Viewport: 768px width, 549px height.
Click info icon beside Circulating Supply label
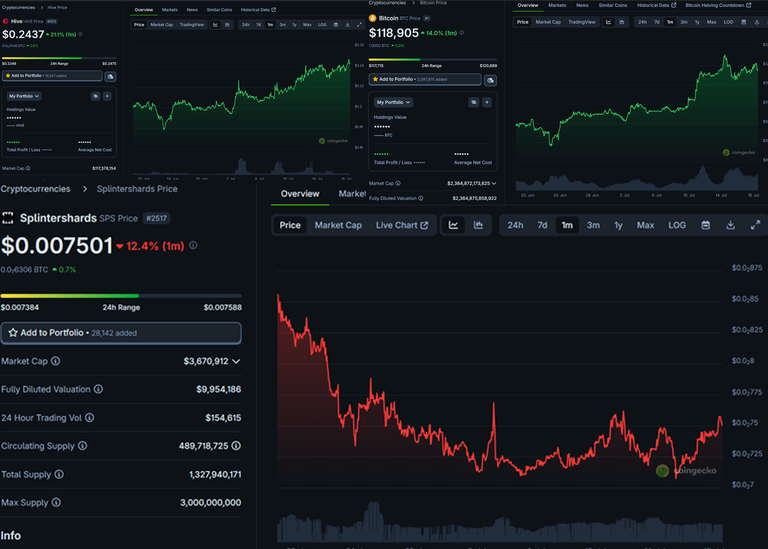pyautogui.click(x=83, y=446)
